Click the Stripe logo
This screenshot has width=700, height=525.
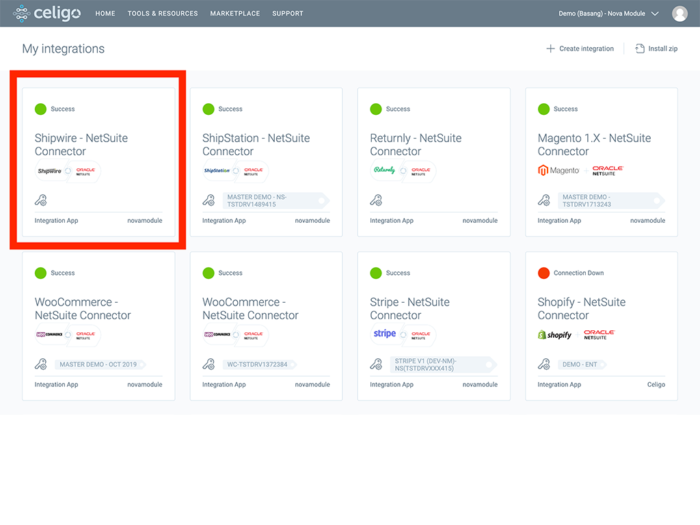384,333
